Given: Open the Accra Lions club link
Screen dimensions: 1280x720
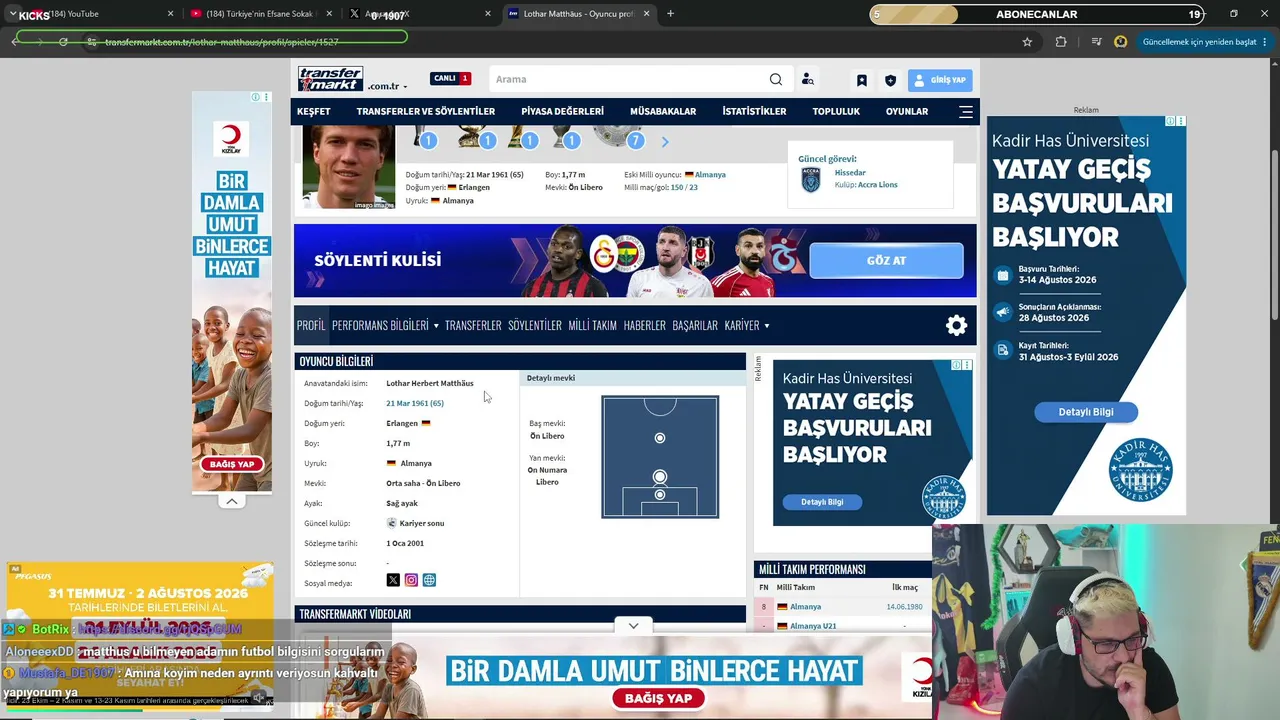Looking at the screenshot, I should point(877,185).
